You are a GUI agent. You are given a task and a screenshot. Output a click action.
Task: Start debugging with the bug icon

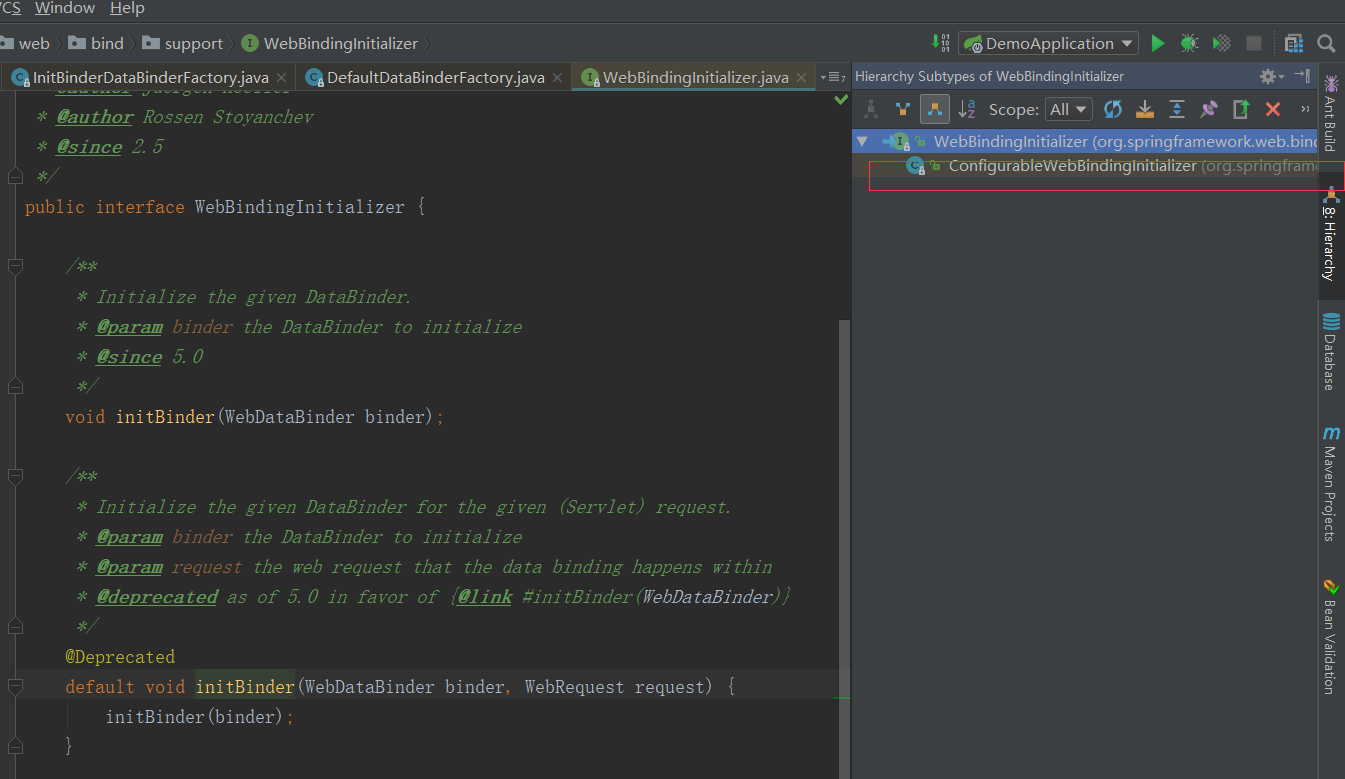click(x=1189, y=43)
